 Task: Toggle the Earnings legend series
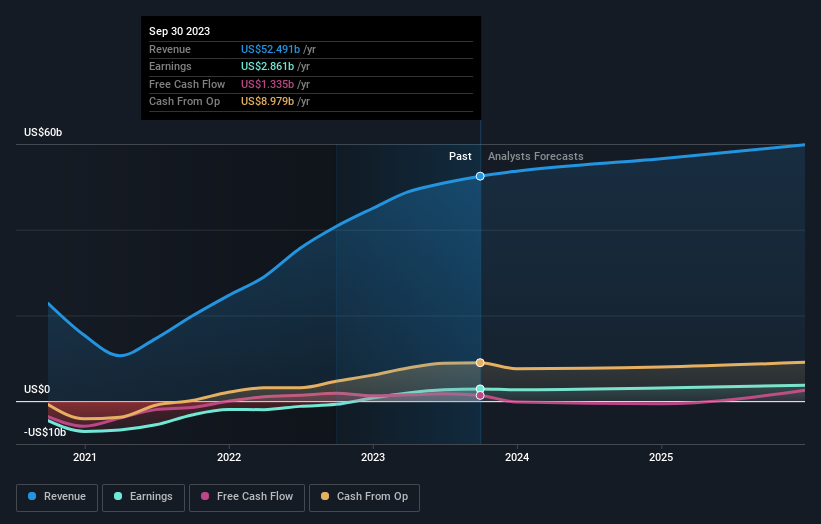[143, 497]
